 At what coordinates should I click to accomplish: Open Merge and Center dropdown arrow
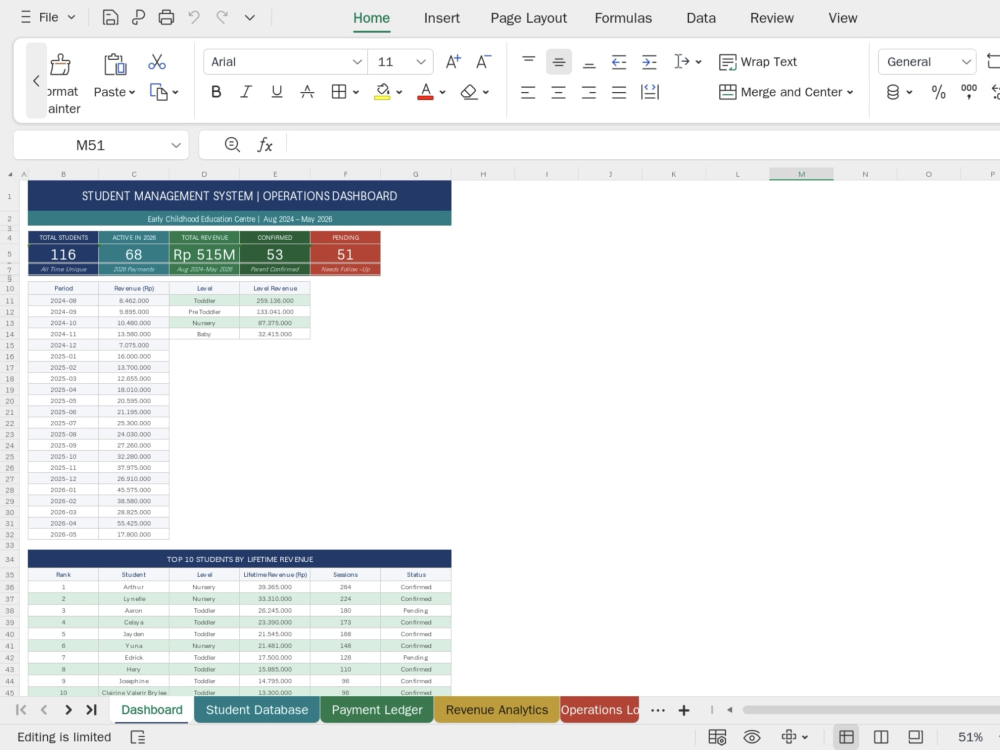[850, 92]
